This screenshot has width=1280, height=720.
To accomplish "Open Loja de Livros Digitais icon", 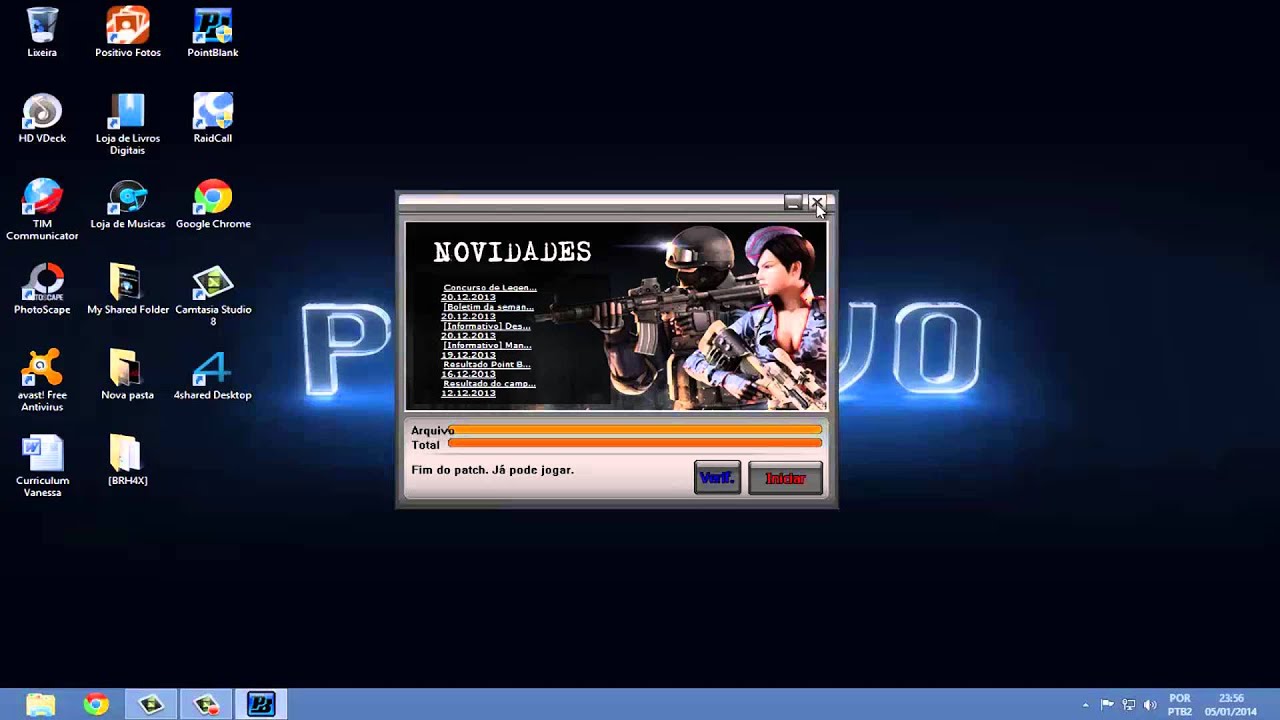I will coord(128,124).
